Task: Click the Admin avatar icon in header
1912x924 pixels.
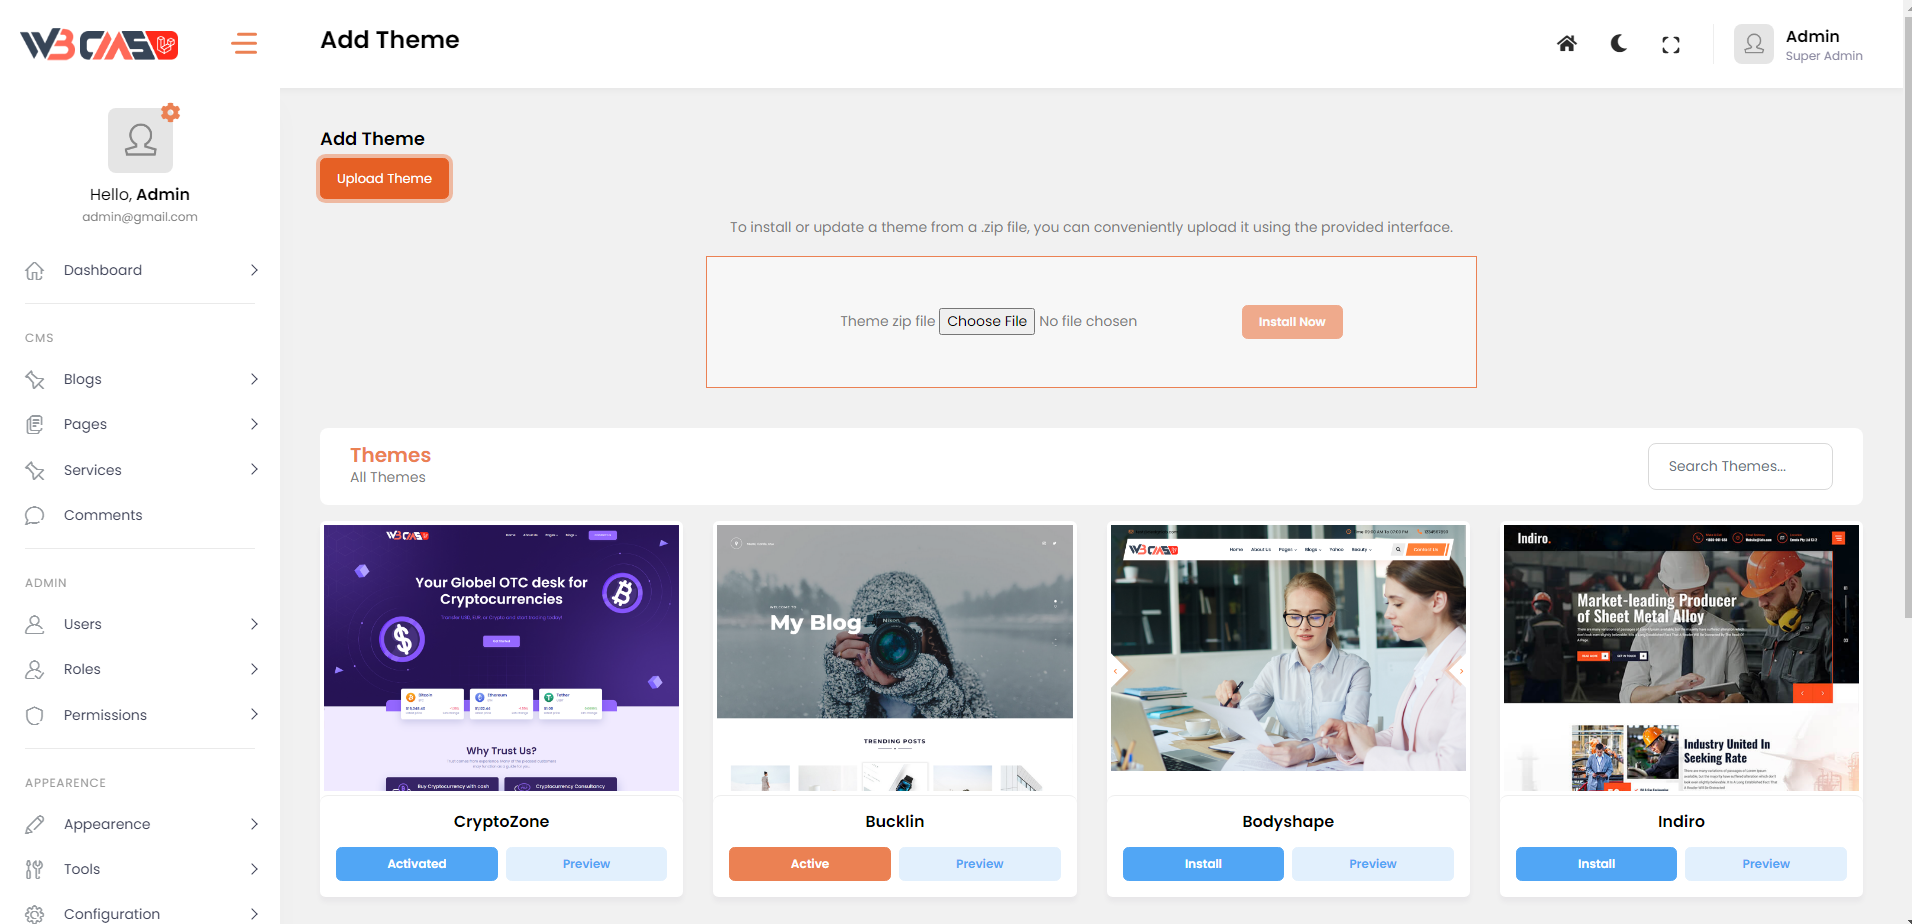Action: [1754, 44]
